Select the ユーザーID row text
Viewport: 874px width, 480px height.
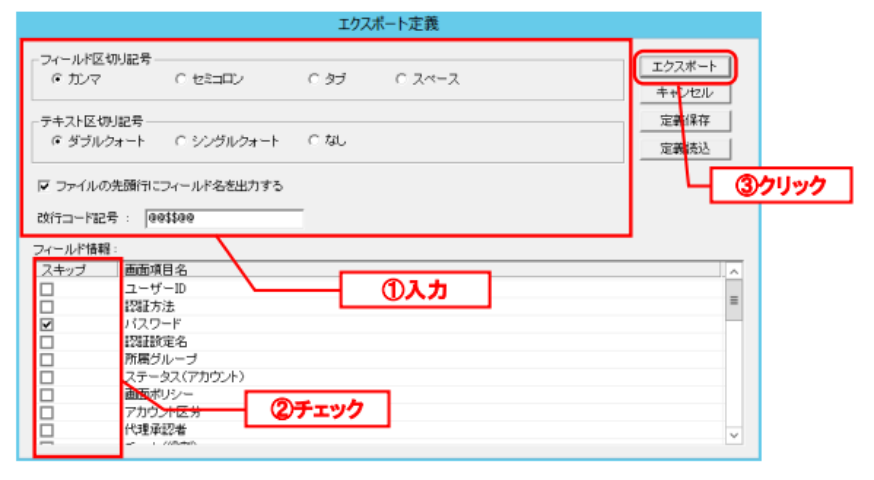coord(155,289)
